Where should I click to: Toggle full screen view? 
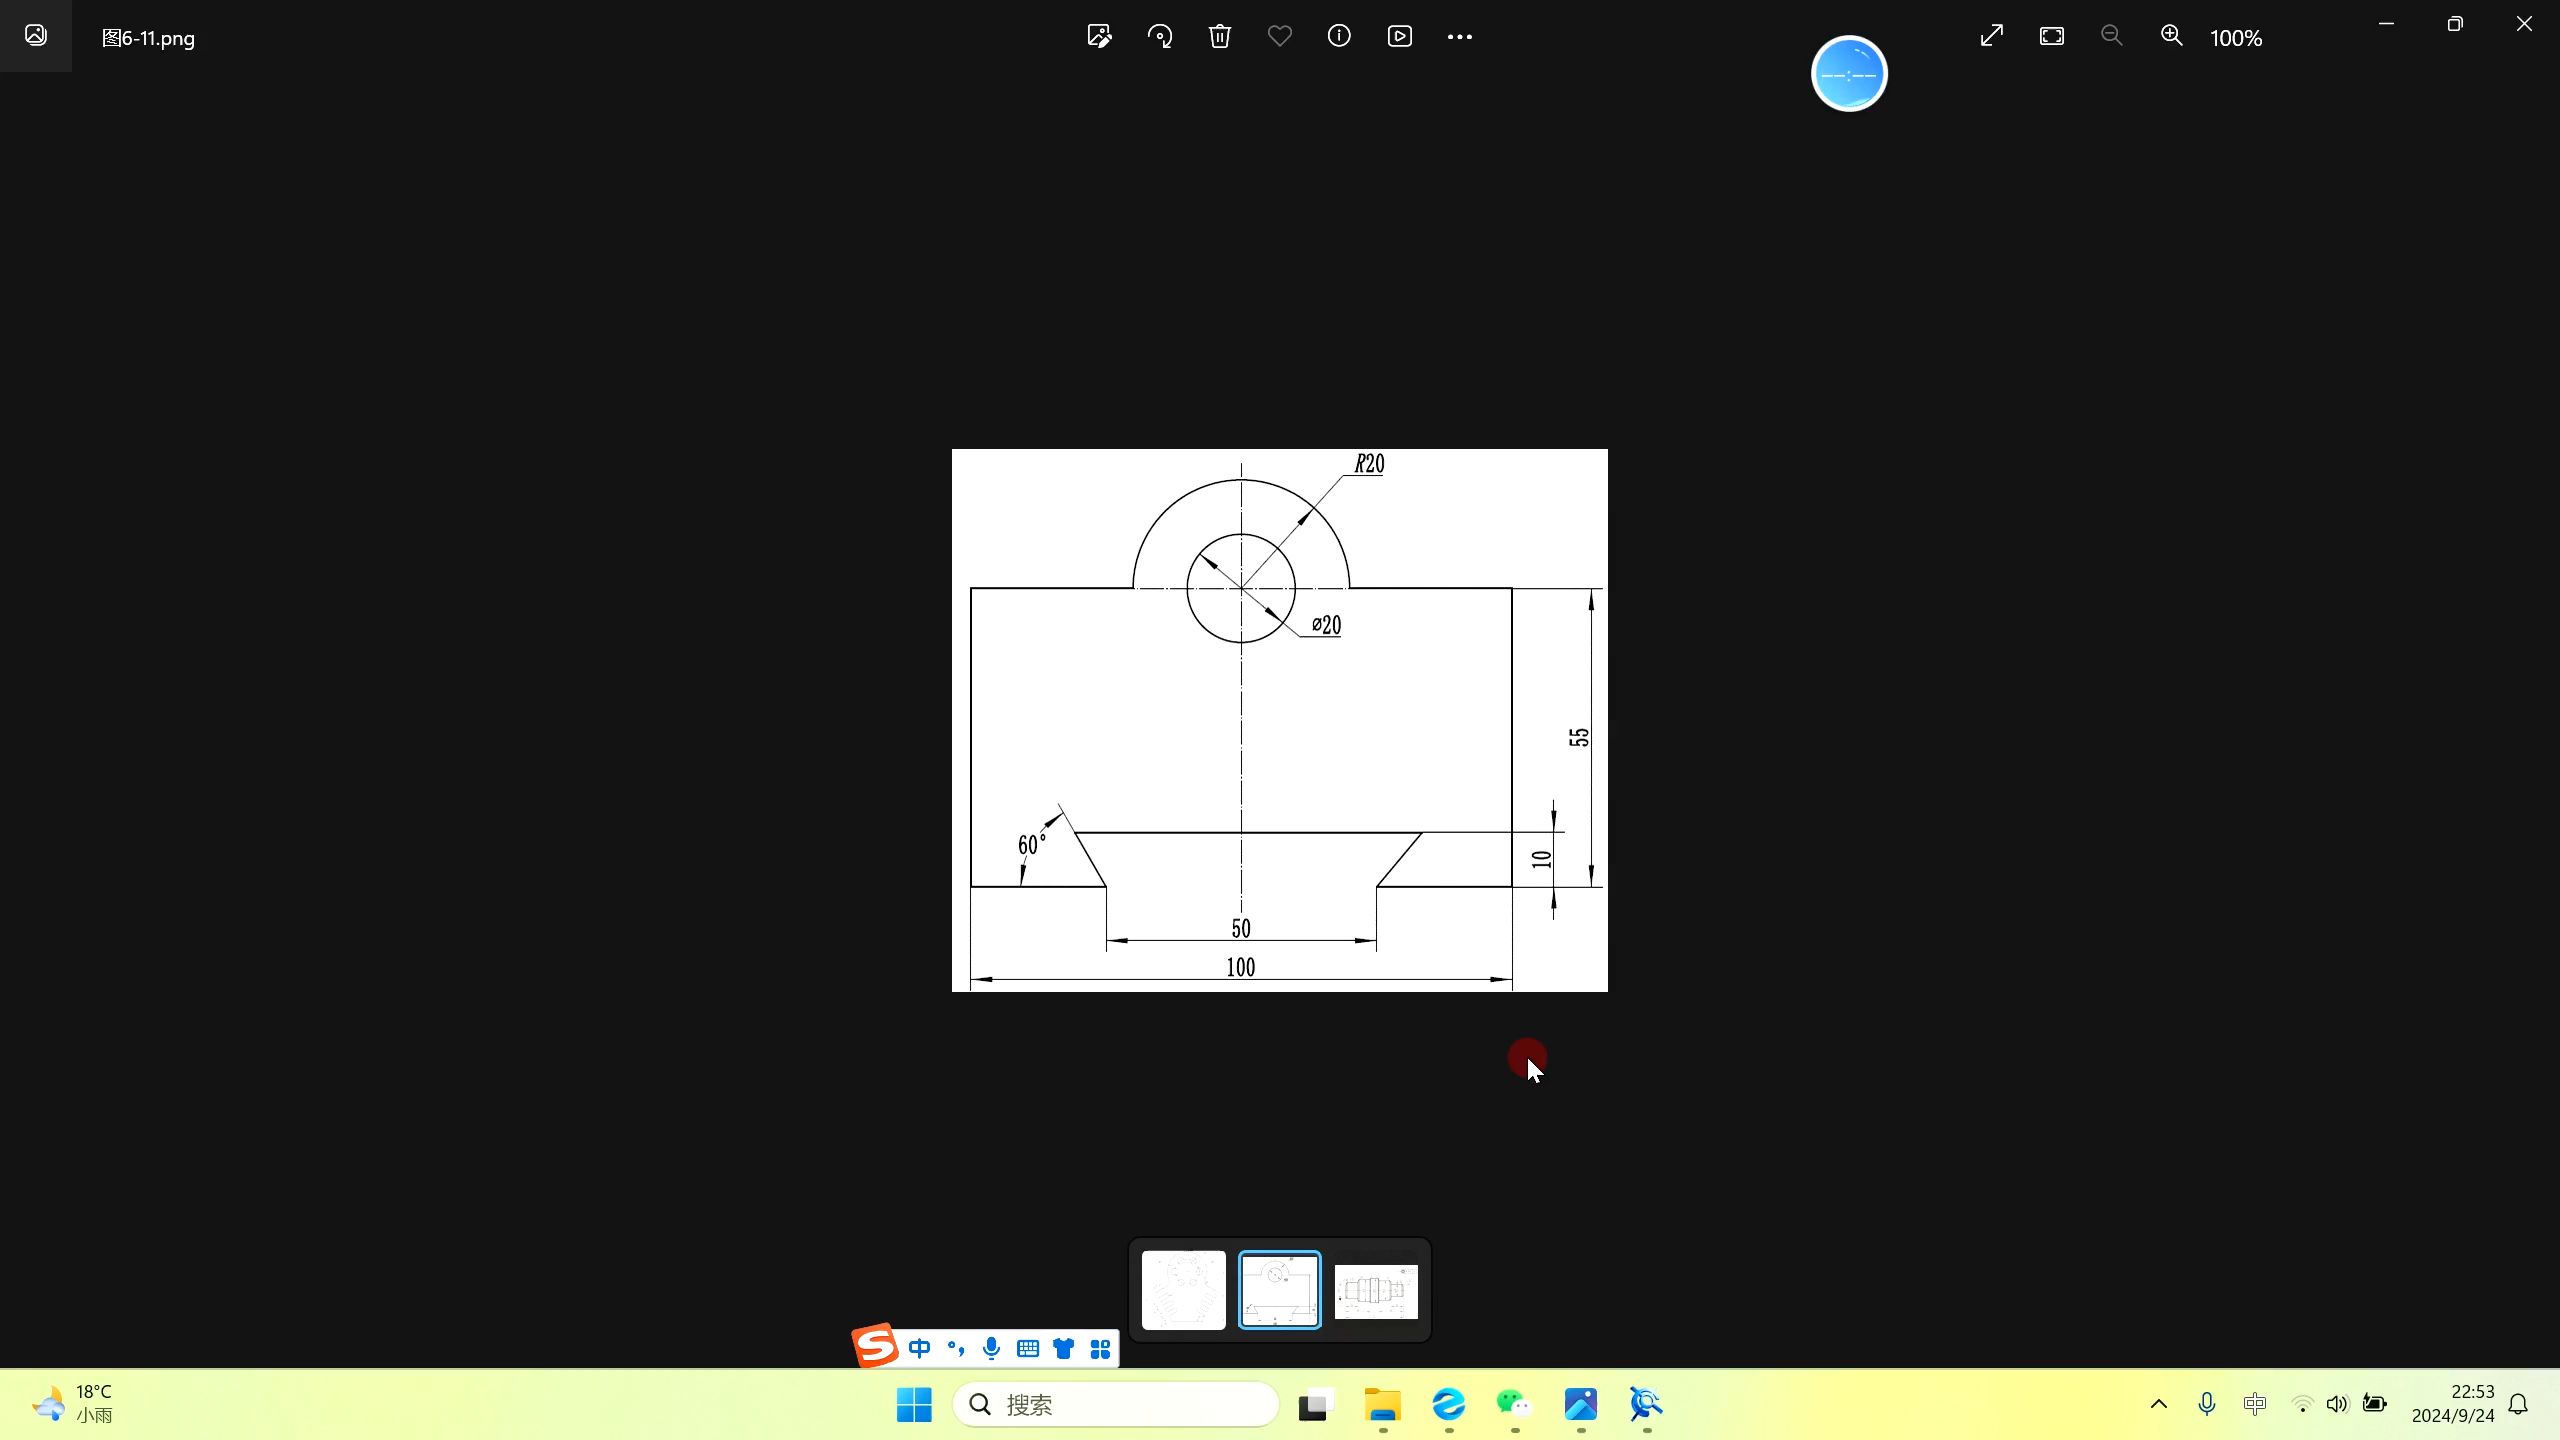tap(1992, 37)
